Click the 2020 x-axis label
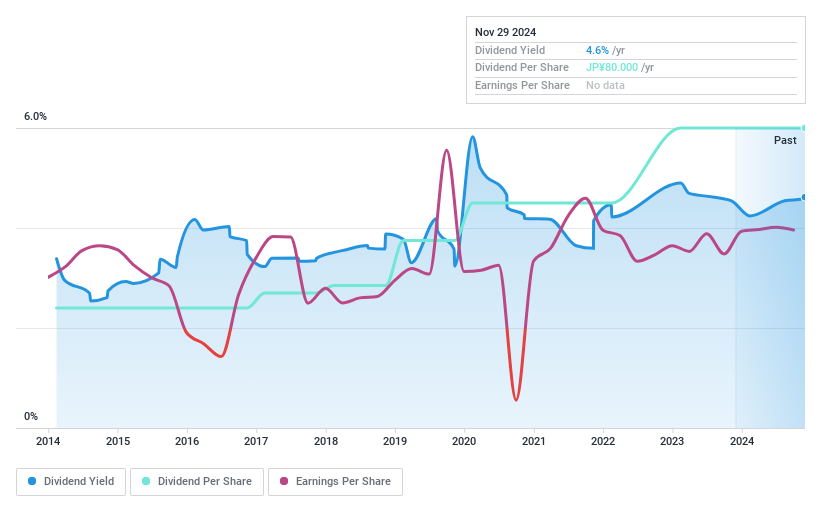 (x=464, y=441)
